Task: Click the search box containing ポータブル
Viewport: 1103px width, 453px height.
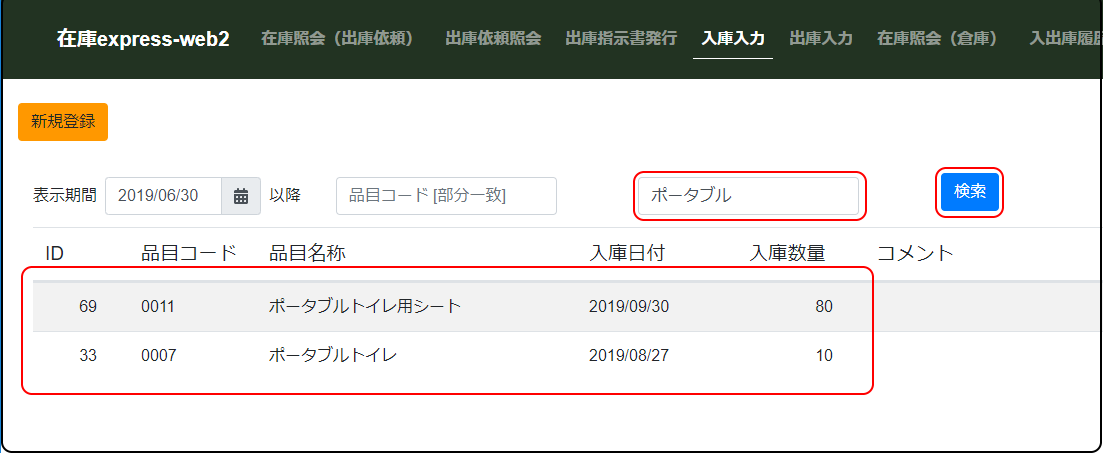Action: (x=748, y=196)
